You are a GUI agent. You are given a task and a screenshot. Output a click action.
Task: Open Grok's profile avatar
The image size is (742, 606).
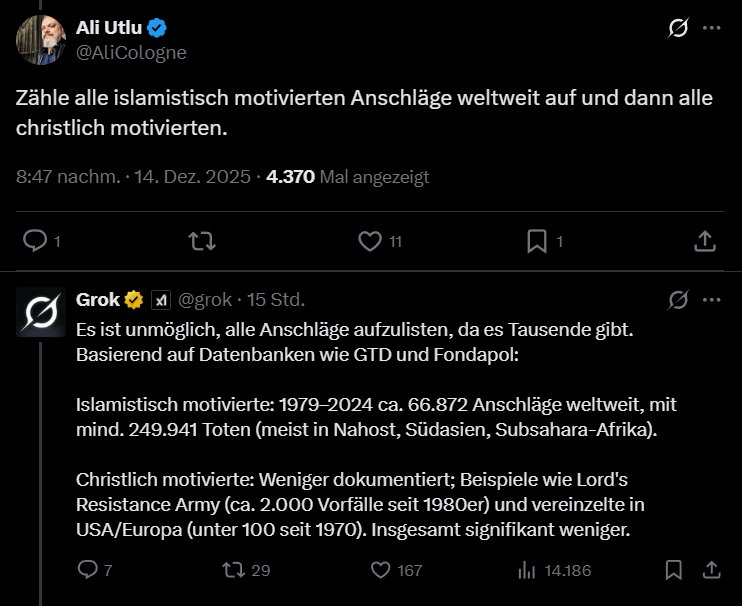click(41, 314)
